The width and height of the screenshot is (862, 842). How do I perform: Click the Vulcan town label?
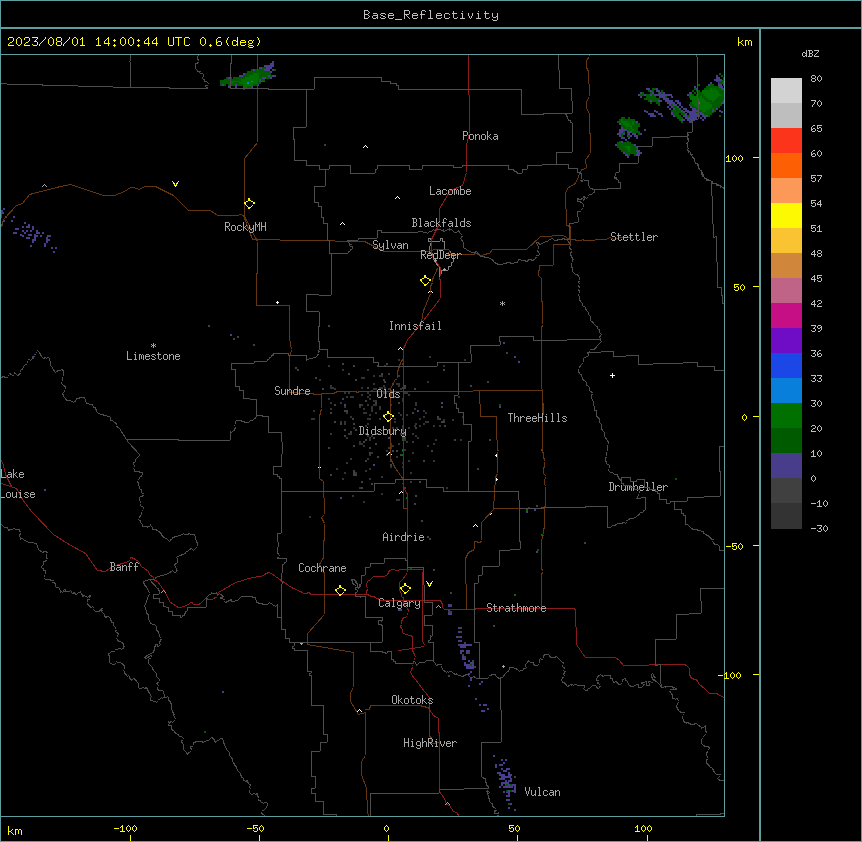pos(542,792)
